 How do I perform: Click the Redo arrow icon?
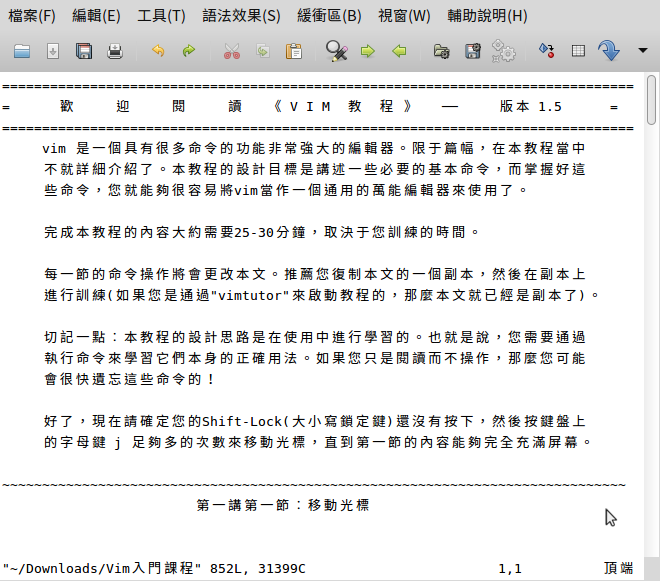[189, 51]
